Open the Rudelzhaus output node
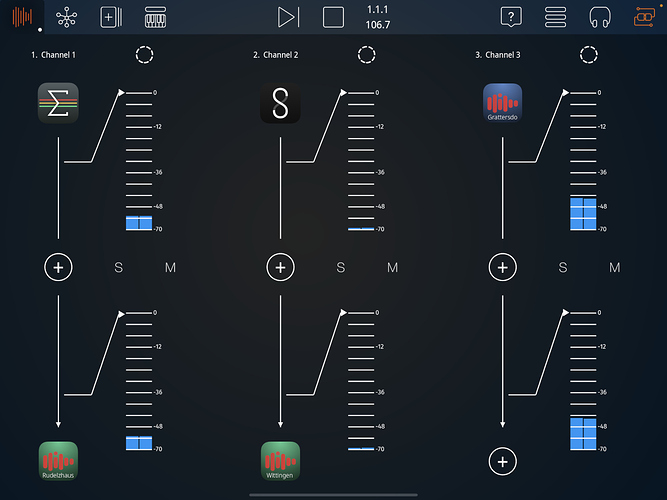 (58, 461)
